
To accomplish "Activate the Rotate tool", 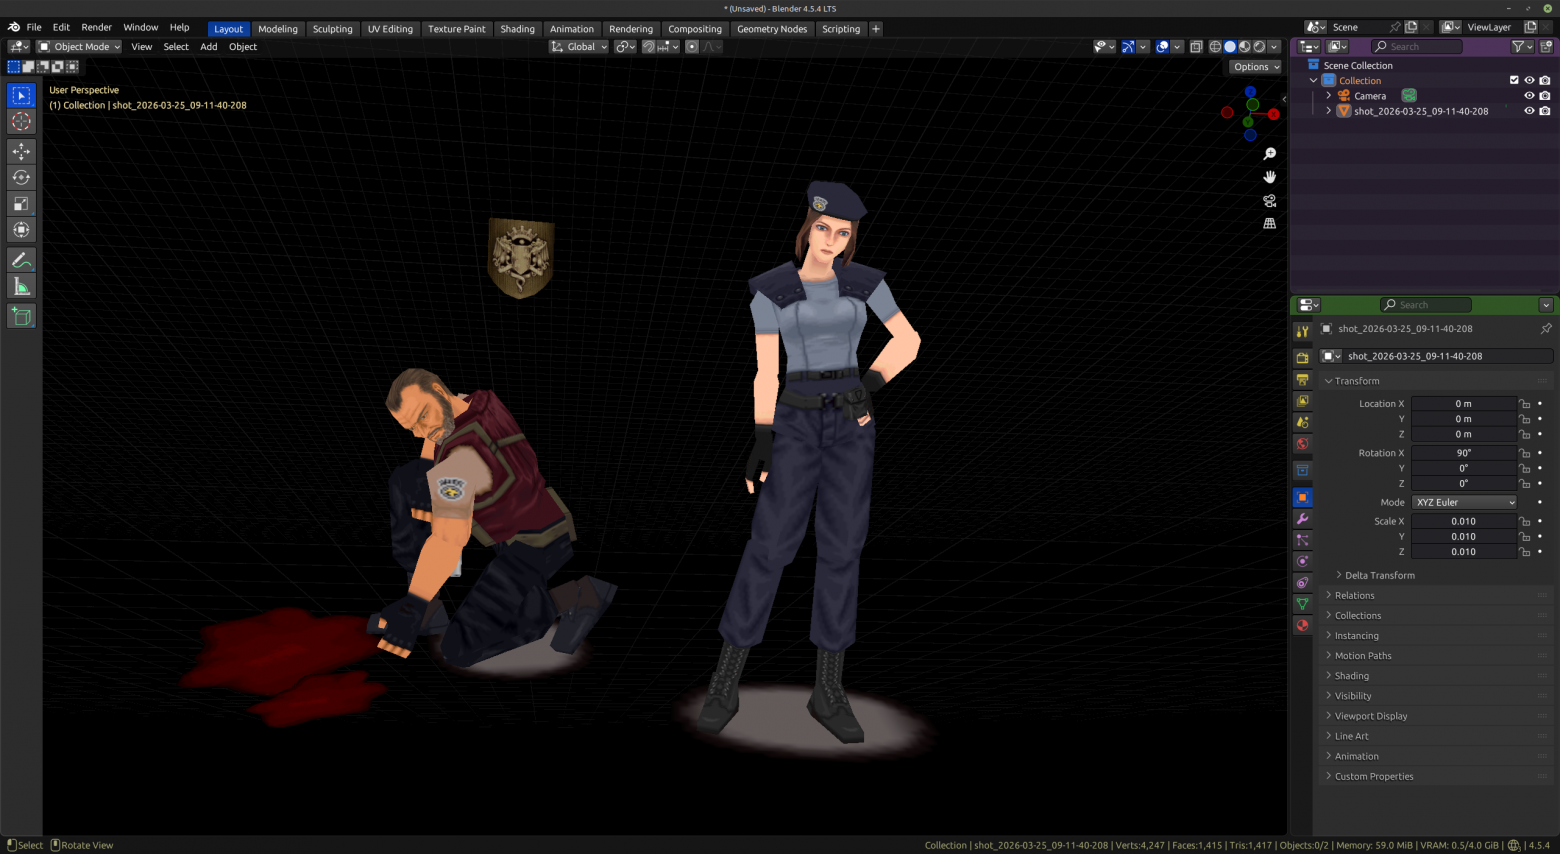I will 21,177.
